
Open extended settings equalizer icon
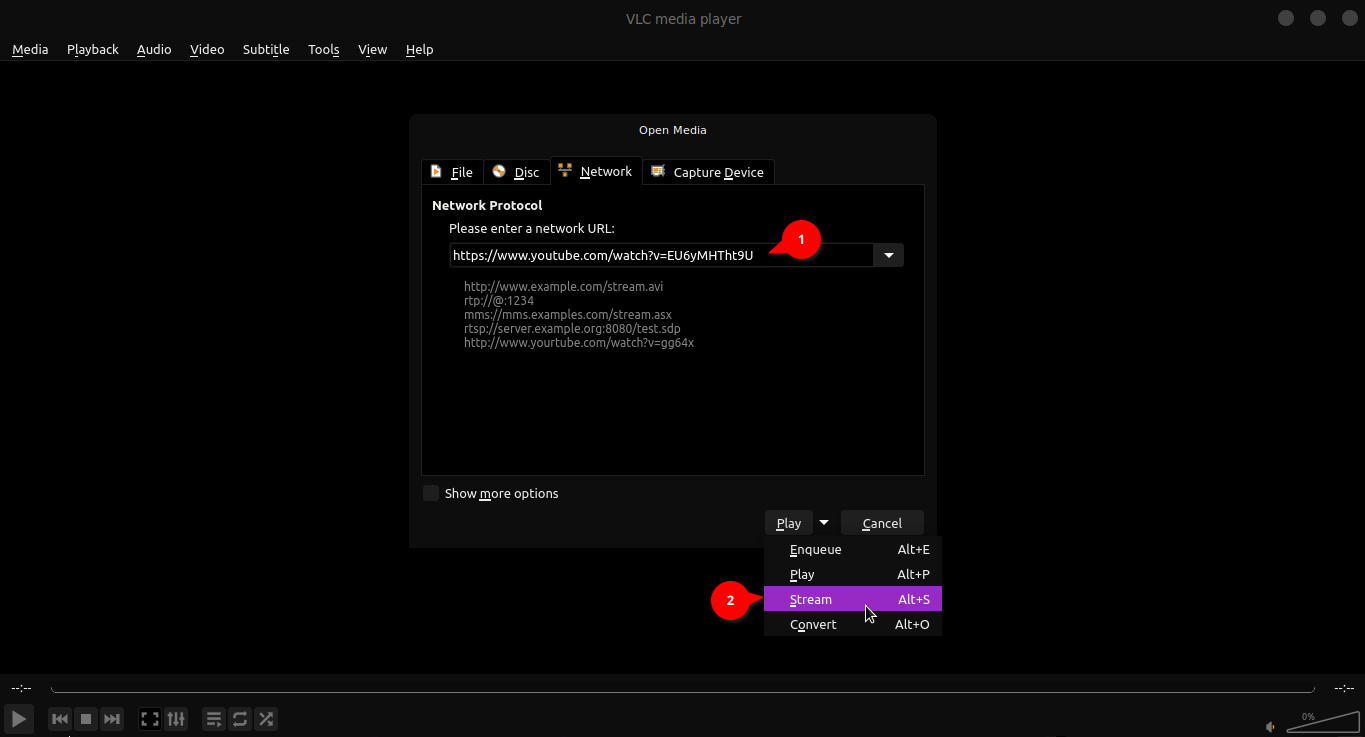176,719
